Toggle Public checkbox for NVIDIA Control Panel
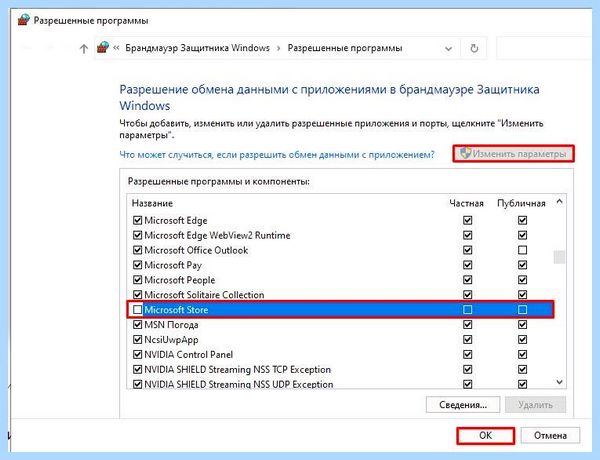 [522, 355]
